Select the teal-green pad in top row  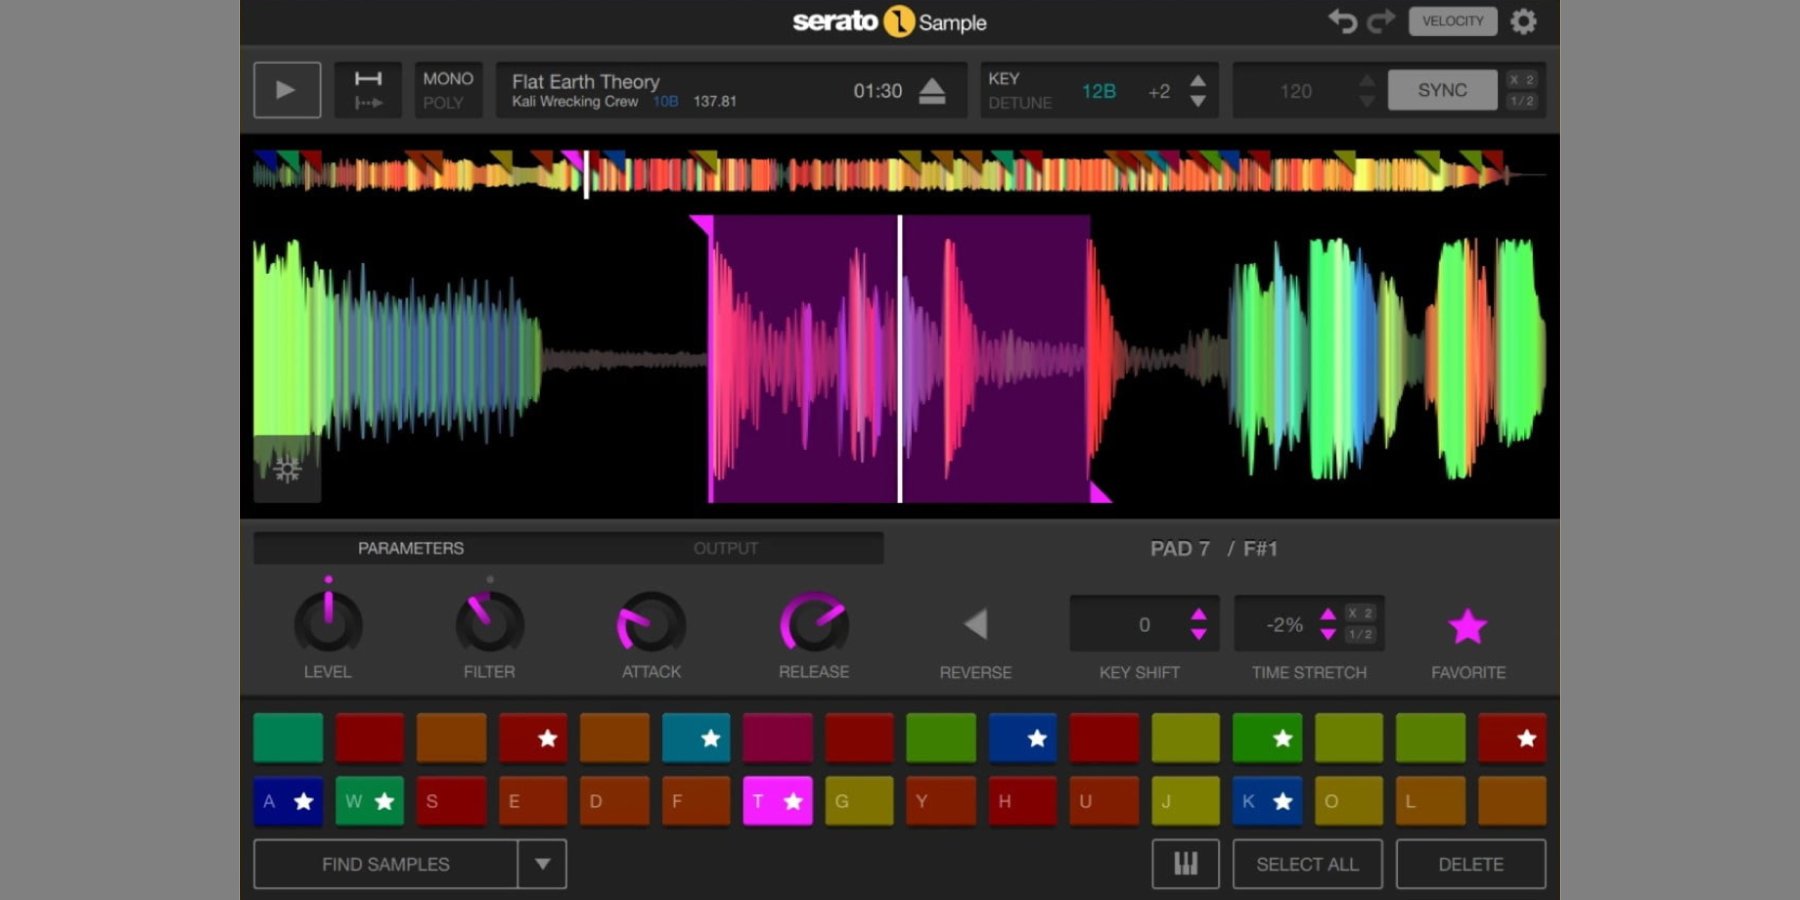pyautogui.click(x=288, y=738)
